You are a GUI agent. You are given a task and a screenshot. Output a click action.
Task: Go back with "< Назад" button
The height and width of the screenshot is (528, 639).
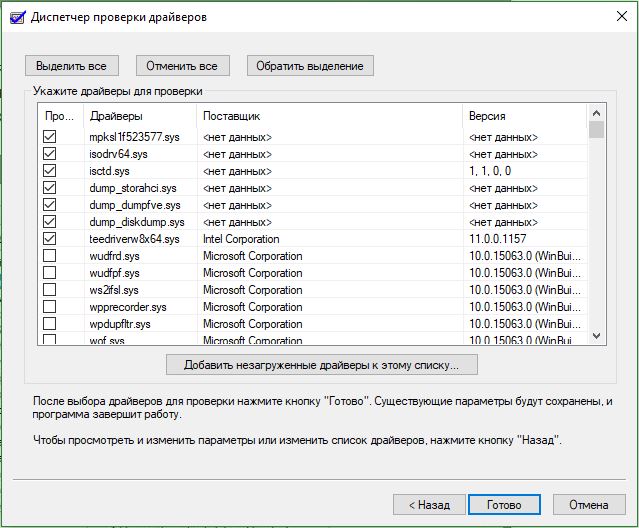pos(429,505)
